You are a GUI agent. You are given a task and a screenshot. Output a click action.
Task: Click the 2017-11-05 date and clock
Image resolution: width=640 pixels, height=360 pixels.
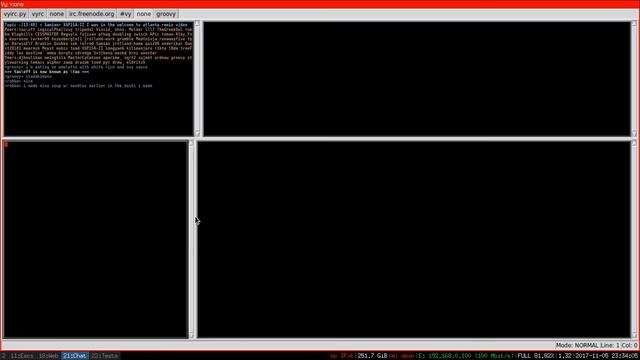coord(607,356)
